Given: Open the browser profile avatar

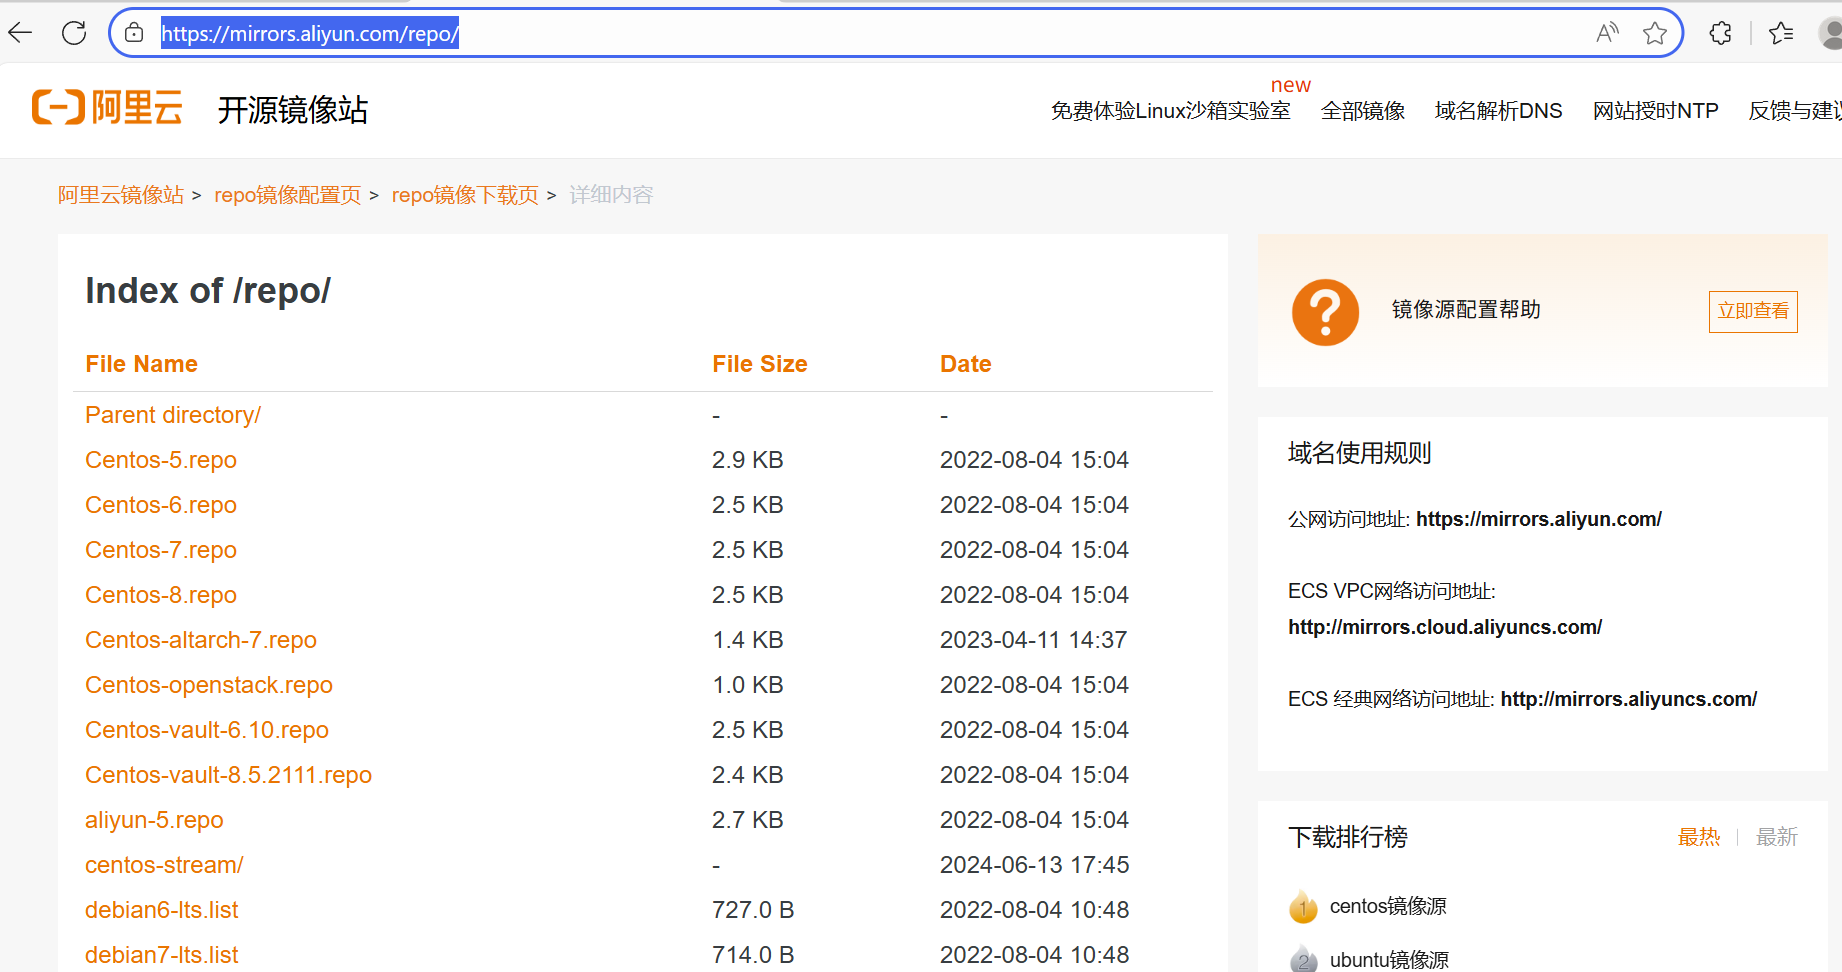Looking at the screenshot, I should tap(1830, 33).
